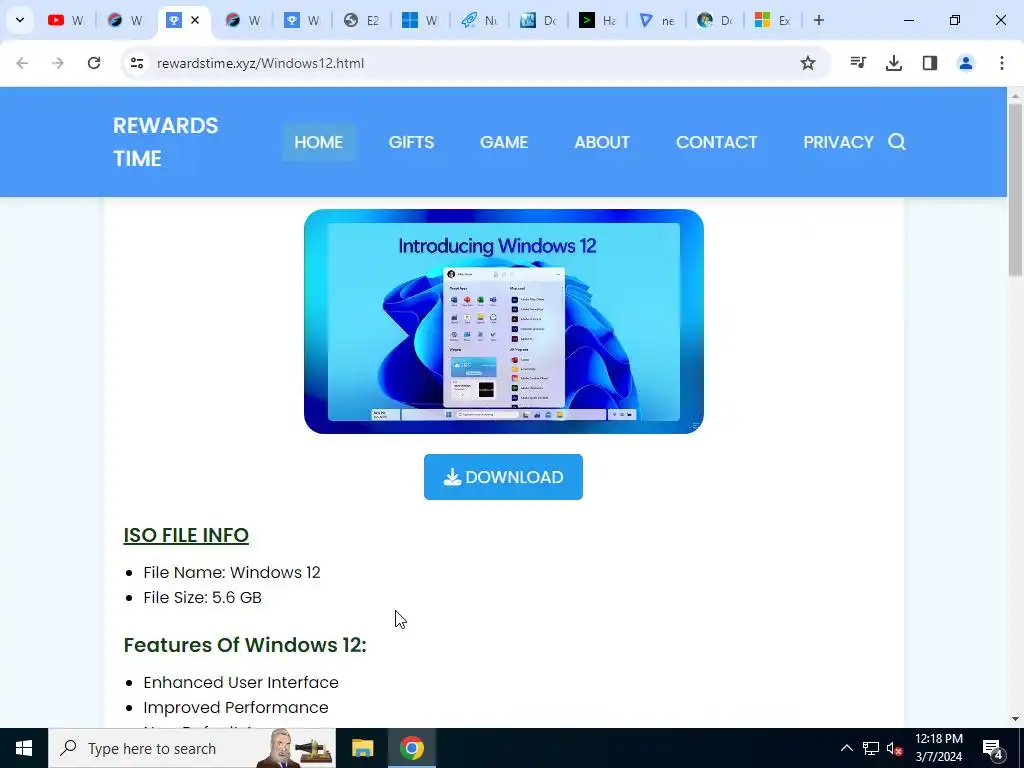Open the HOME menu item
1024x768 pixels.
[319, 142]
